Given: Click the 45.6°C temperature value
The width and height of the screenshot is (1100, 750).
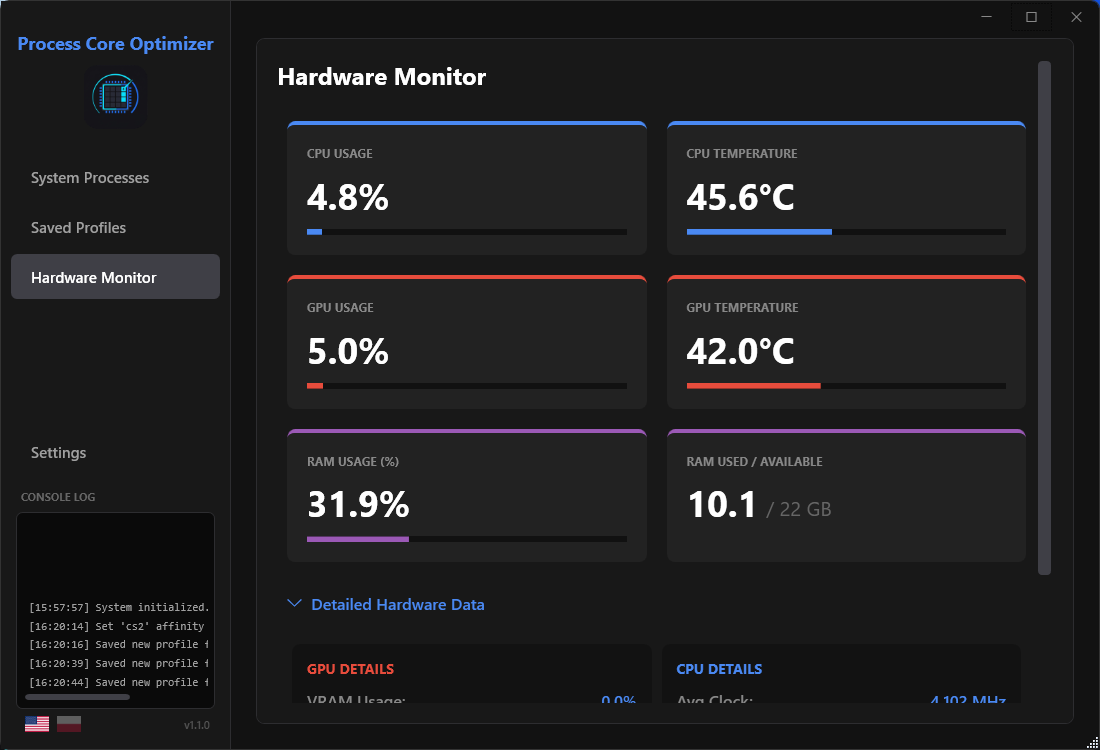Looking at the screenshot, I should pyautogui.click(x=740, y=197).
